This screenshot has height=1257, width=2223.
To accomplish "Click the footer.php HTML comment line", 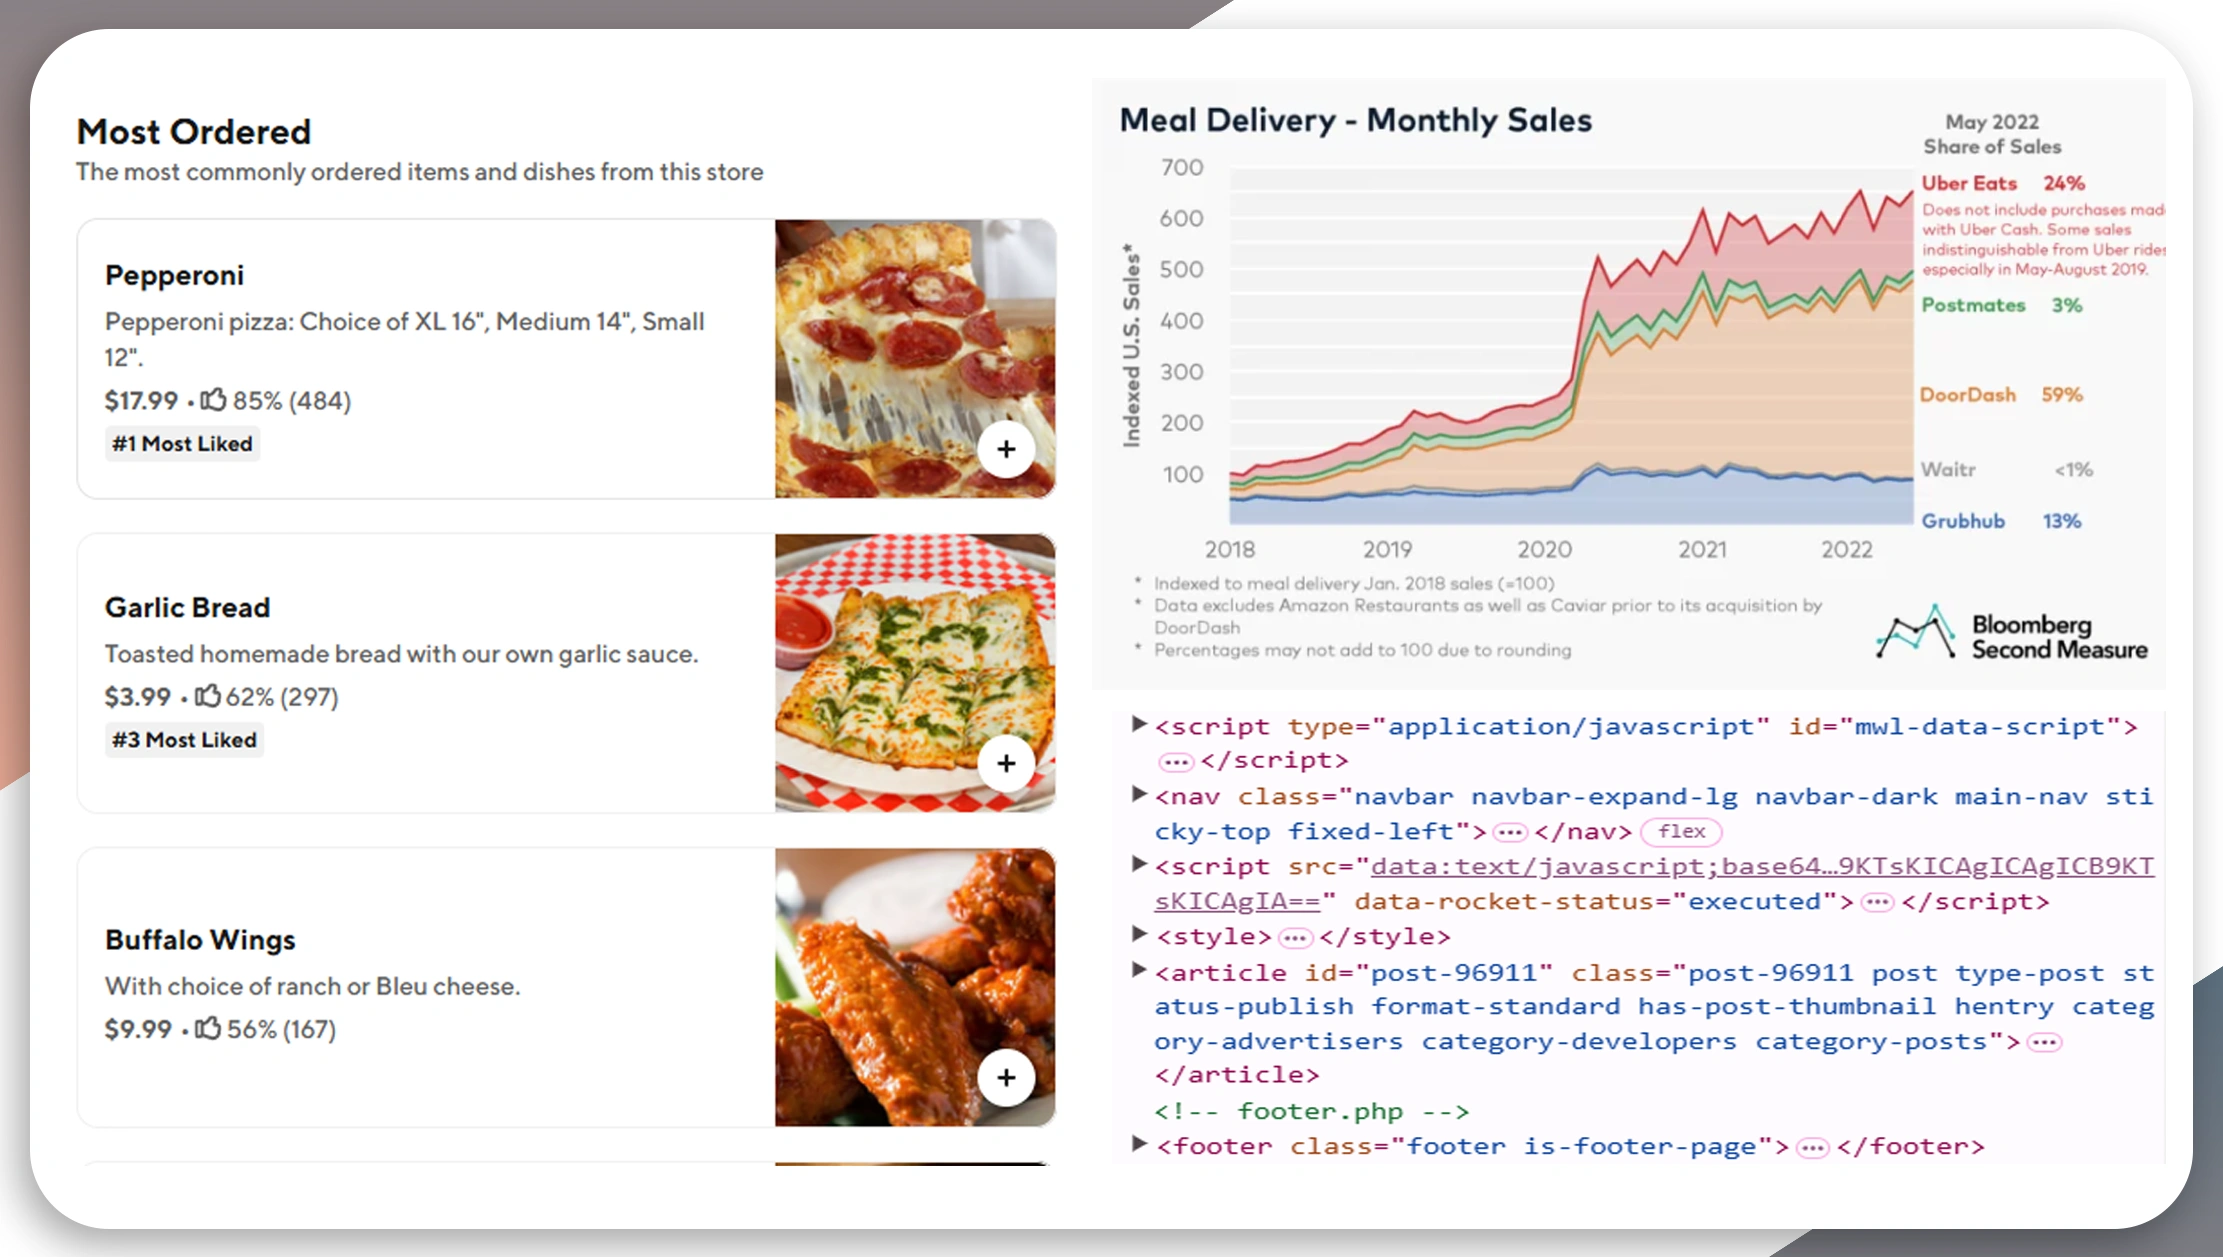I will click(x=1311, y=1111).
